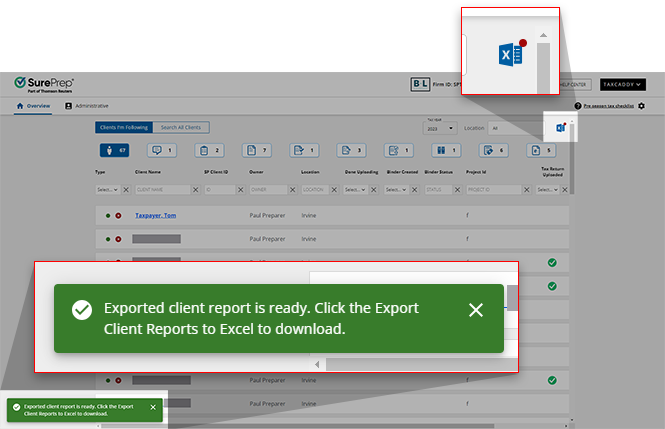Focus the Binder Status filter field
Screen dimensions: 665x429
point(439,189)
